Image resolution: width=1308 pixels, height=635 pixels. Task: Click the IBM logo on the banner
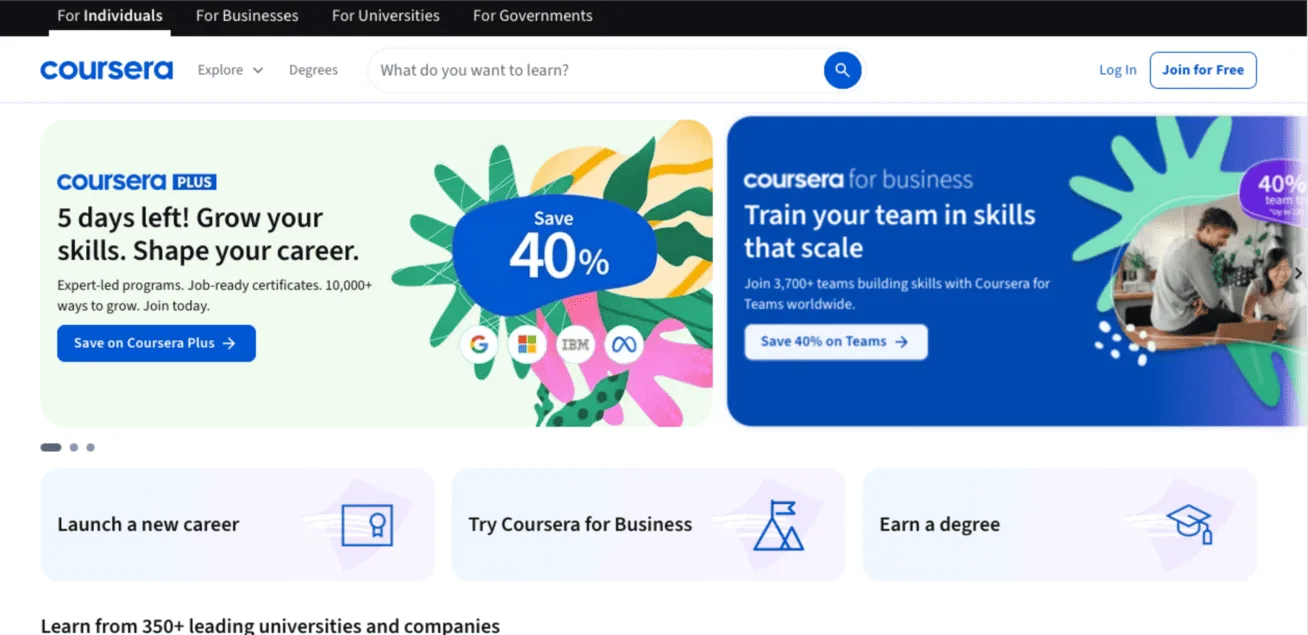[x=575, y=345]
